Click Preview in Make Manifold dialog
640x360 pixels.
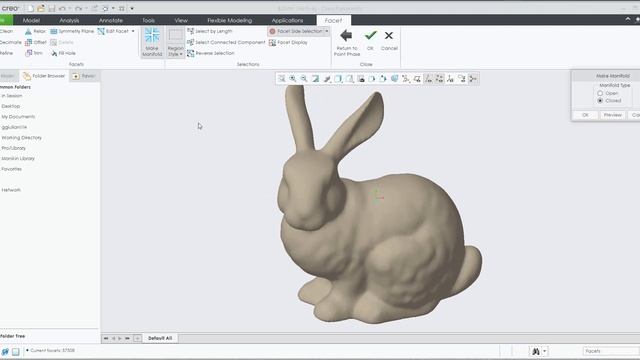pyautogui.click(x=613, y=115)
